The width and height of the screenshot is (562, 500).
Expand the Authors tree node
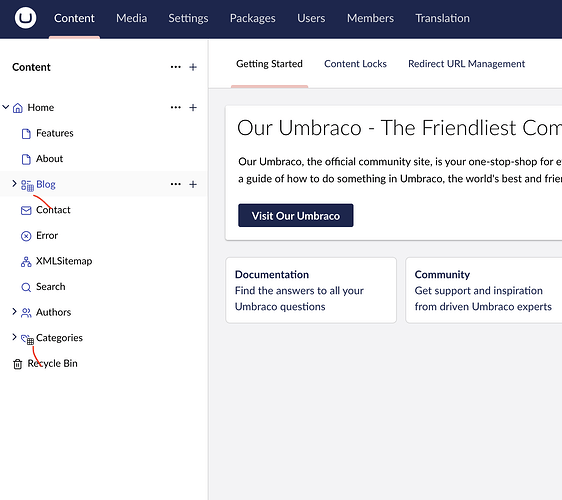click(x=14, y=311)
